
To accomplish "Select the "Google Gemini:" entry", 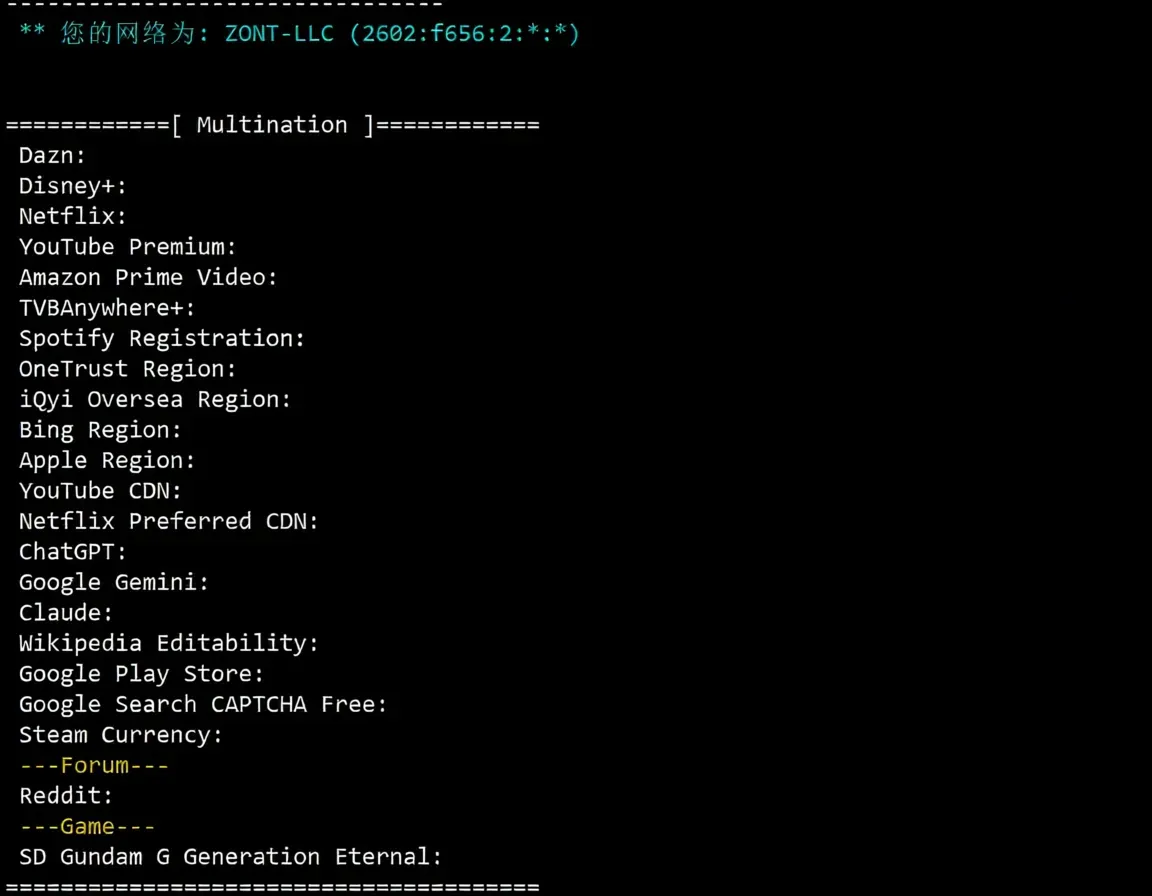I will click(114, 582).
